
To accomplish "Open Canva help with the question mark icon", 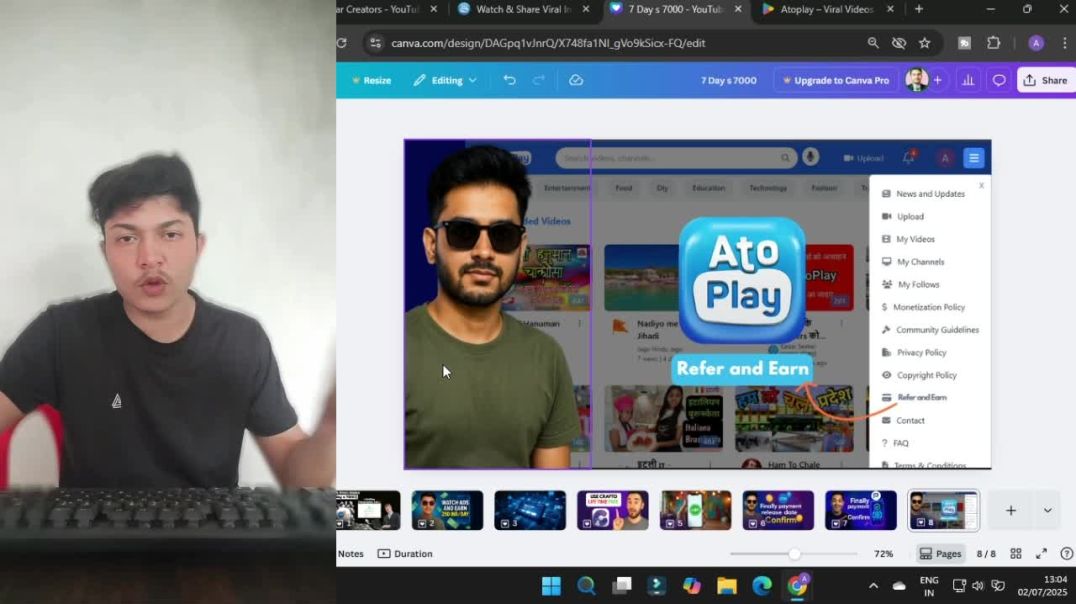I will point(1068,553).
